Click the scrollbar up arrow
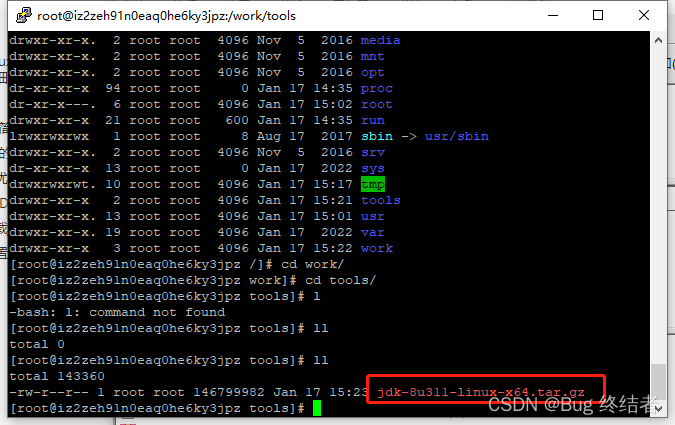675x425 pixels. 658,40
